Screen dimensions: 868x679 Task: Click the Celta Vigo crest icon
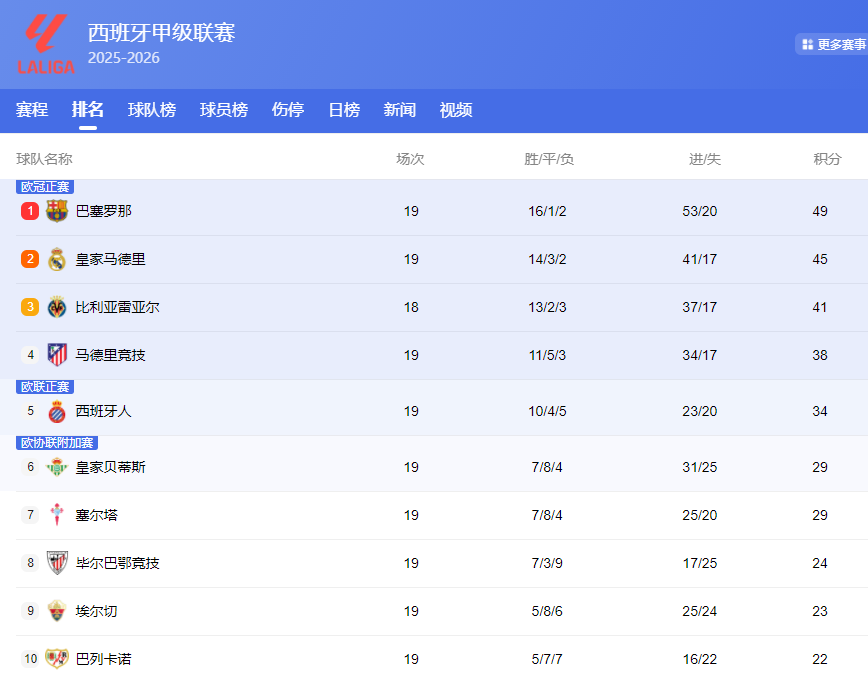pyautogui.click(x=56, y=515)
